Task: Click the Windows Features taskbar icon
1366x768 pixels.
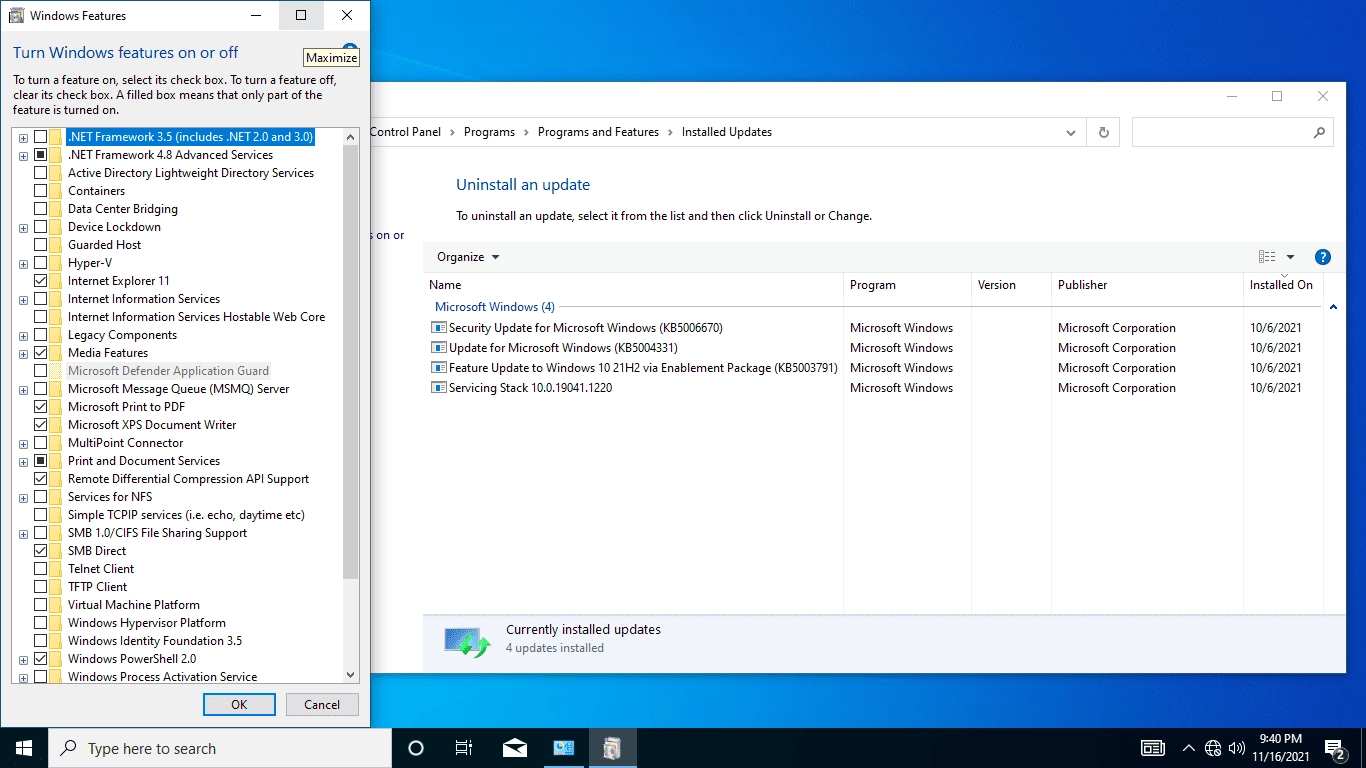Action: 612,748
